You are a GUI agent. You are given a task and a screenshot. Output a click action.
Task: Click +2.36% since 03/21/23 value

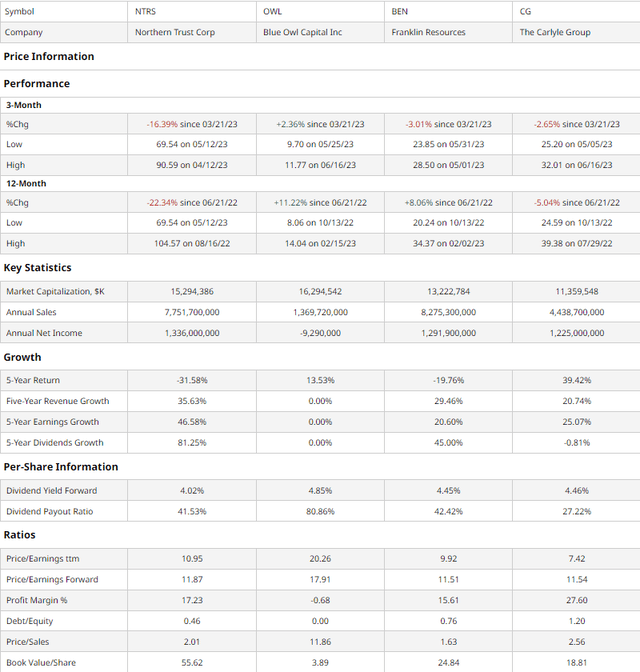click(320, 124)
